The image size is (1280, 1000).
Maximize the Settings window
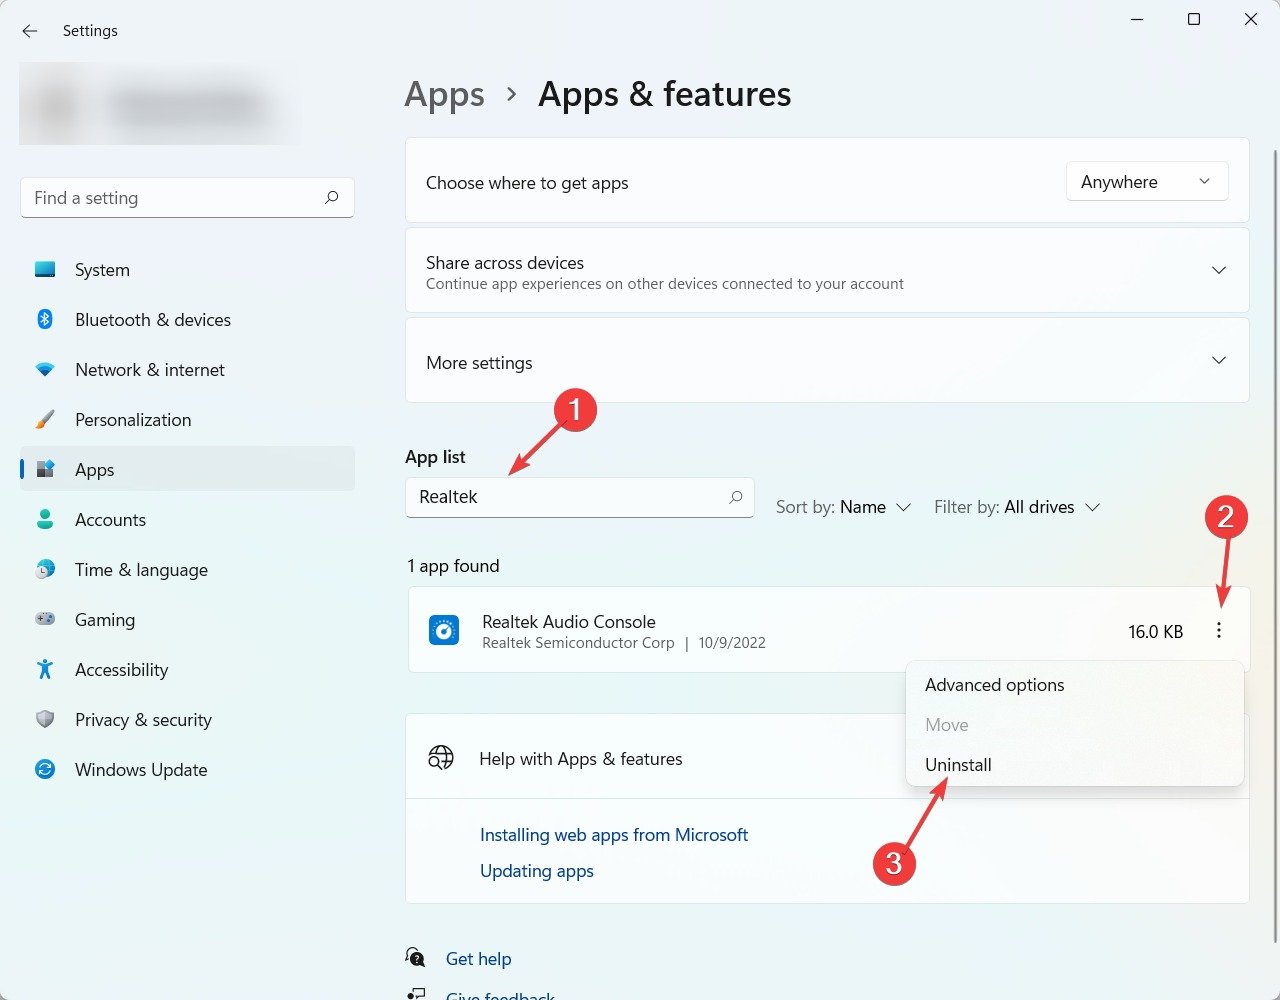tap(1194, 19)
